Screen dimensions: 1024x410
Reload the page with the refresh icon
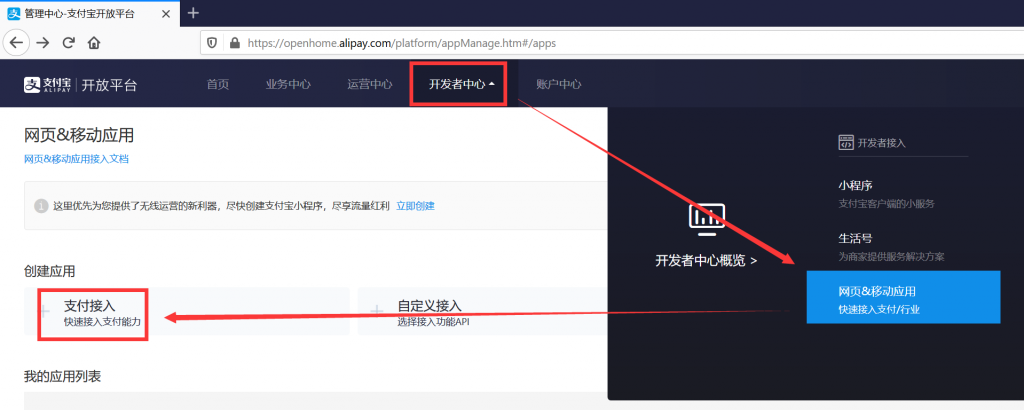(69, 43)
